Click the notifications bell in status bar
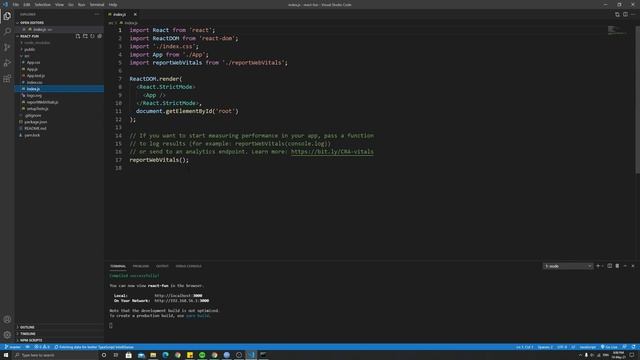 tap(633, 347)
